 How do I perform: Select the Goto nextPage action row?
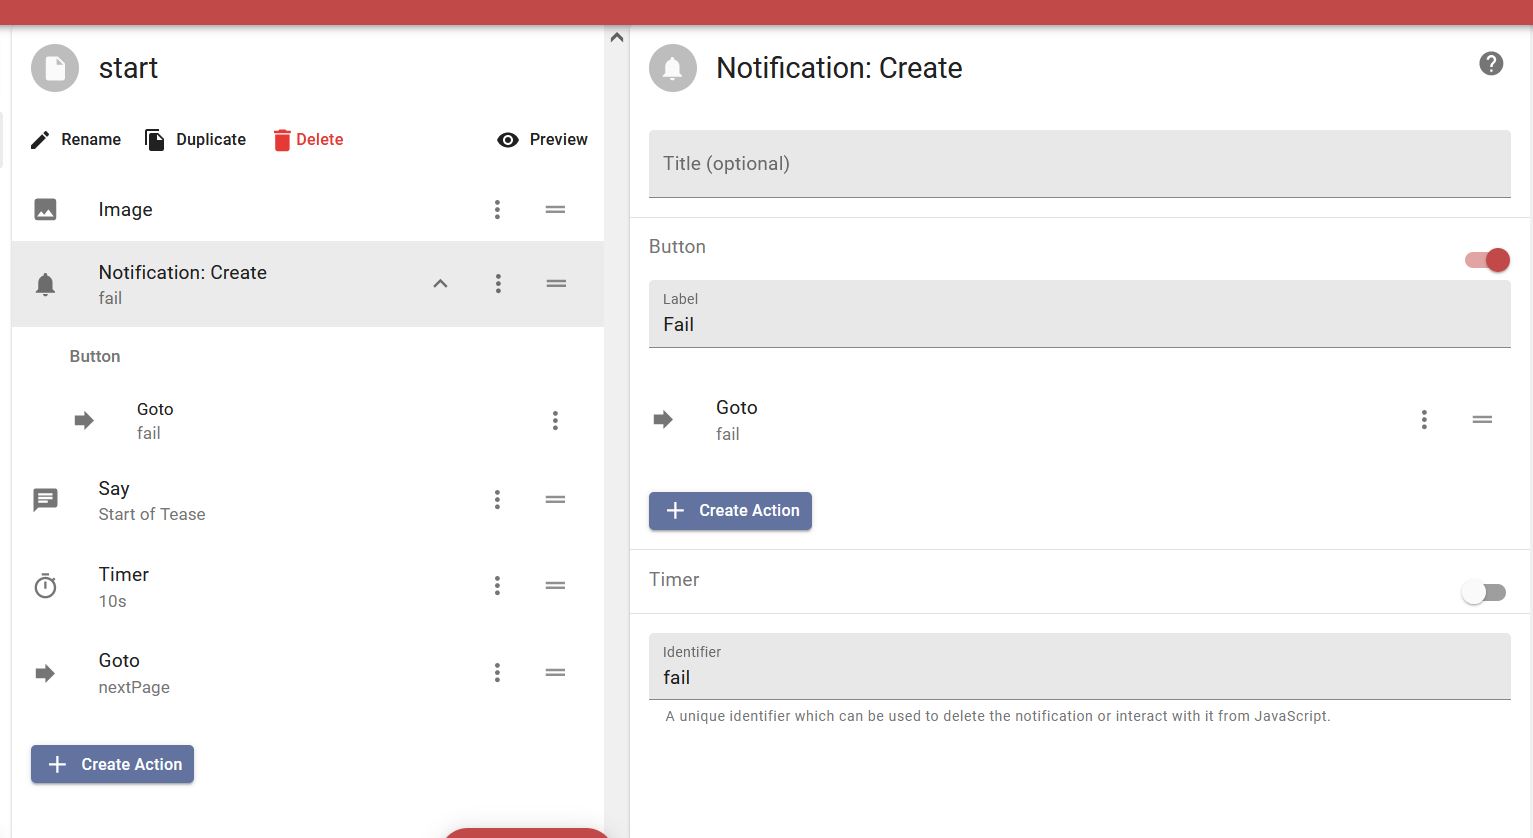click(x=308, y=673)
